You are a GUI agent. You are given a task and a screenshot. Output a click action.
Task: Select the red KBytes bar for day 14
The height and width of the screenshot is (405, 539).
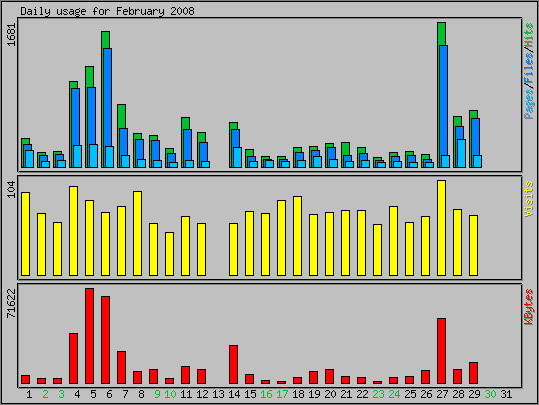coord(233,364)
